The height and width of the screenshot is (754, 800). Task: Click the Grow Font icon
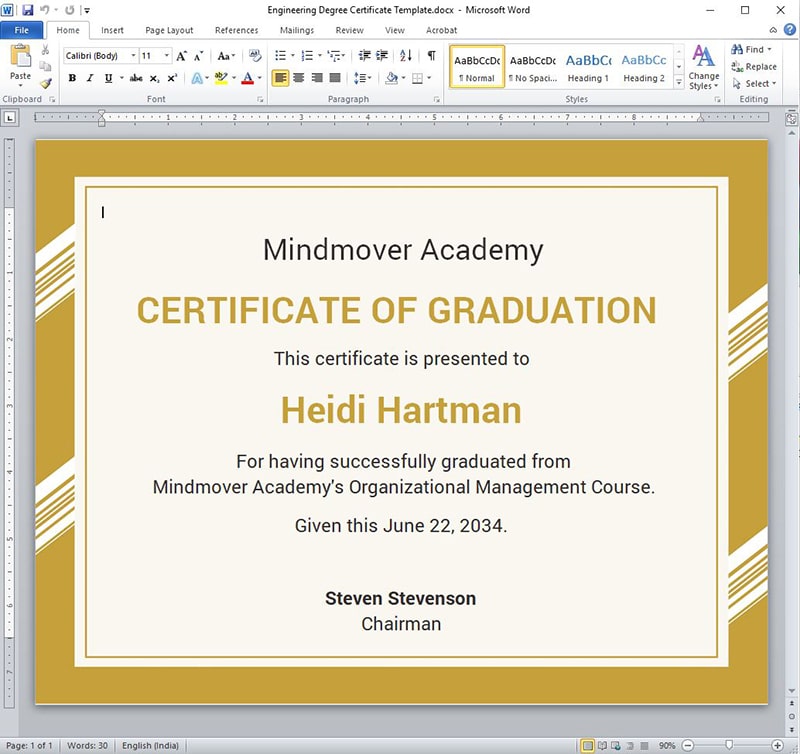pyautogui.click(x=181, y=56)
